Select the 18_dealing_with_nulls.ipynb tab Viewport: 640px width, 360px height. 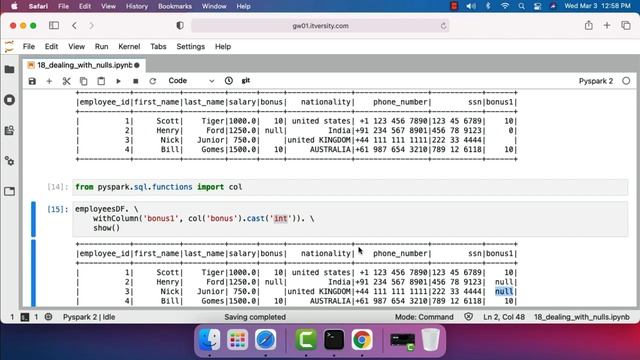click(84, 65)
